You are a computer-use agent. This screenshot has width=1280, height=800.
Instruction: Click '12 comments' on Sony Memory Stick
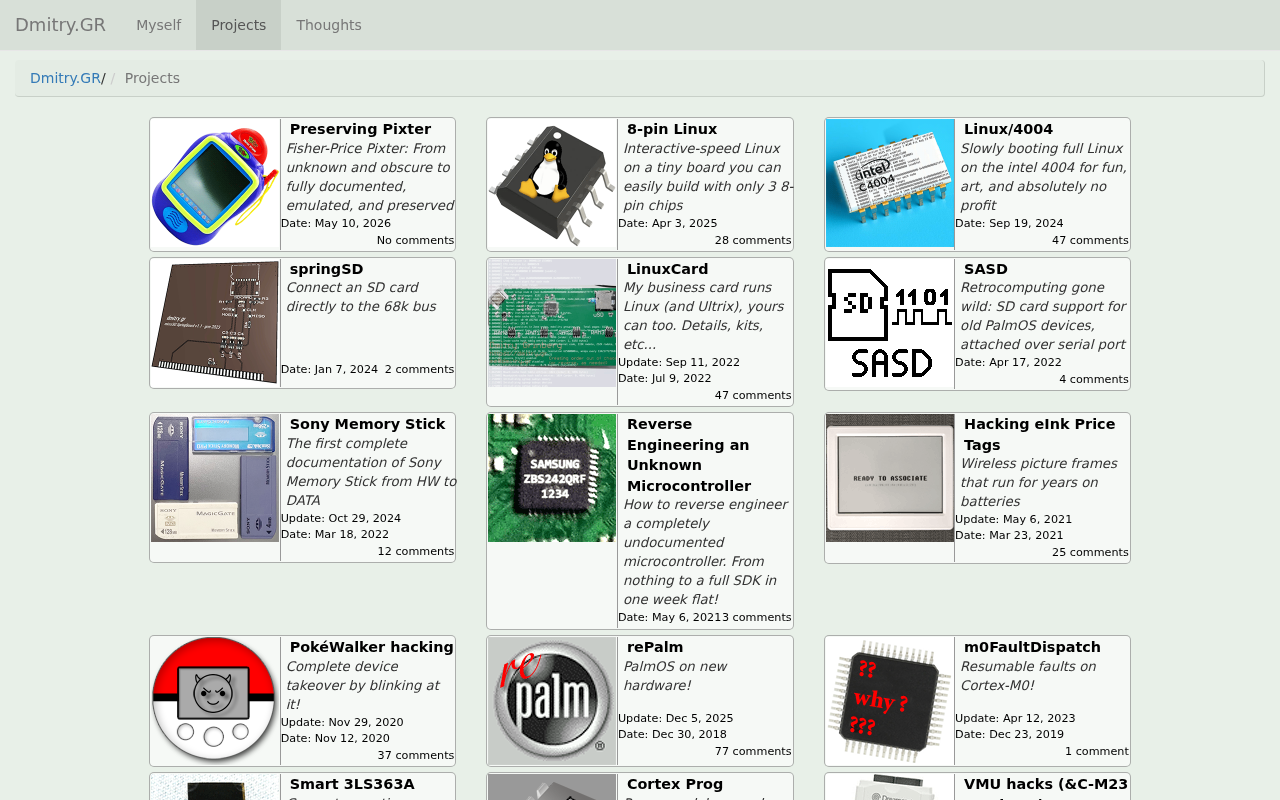416,551
